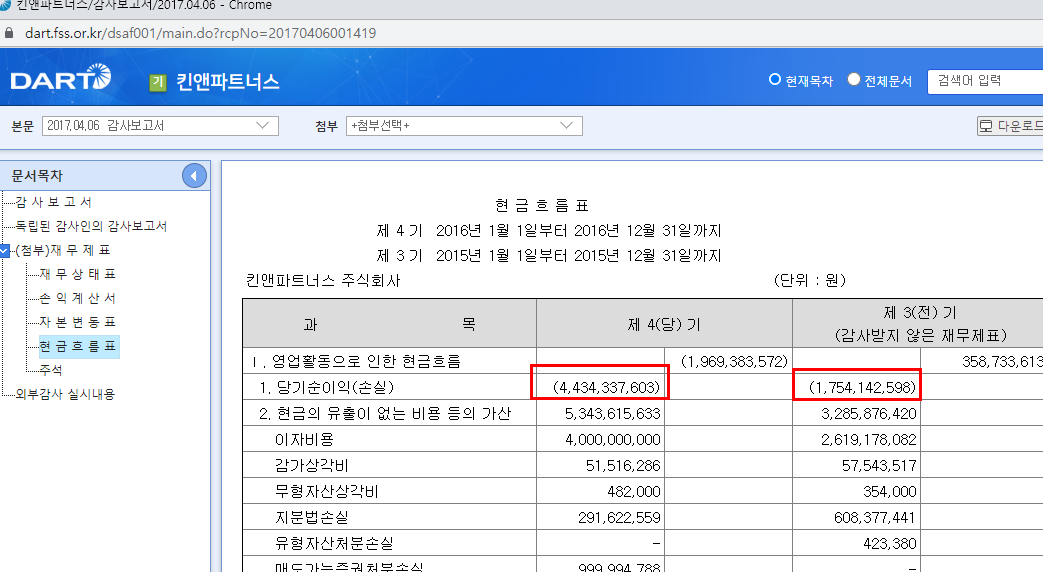Screen dimensions: 1043x572
Task: Click the 감가상각비 row label
Action: (x=311, y=466)
